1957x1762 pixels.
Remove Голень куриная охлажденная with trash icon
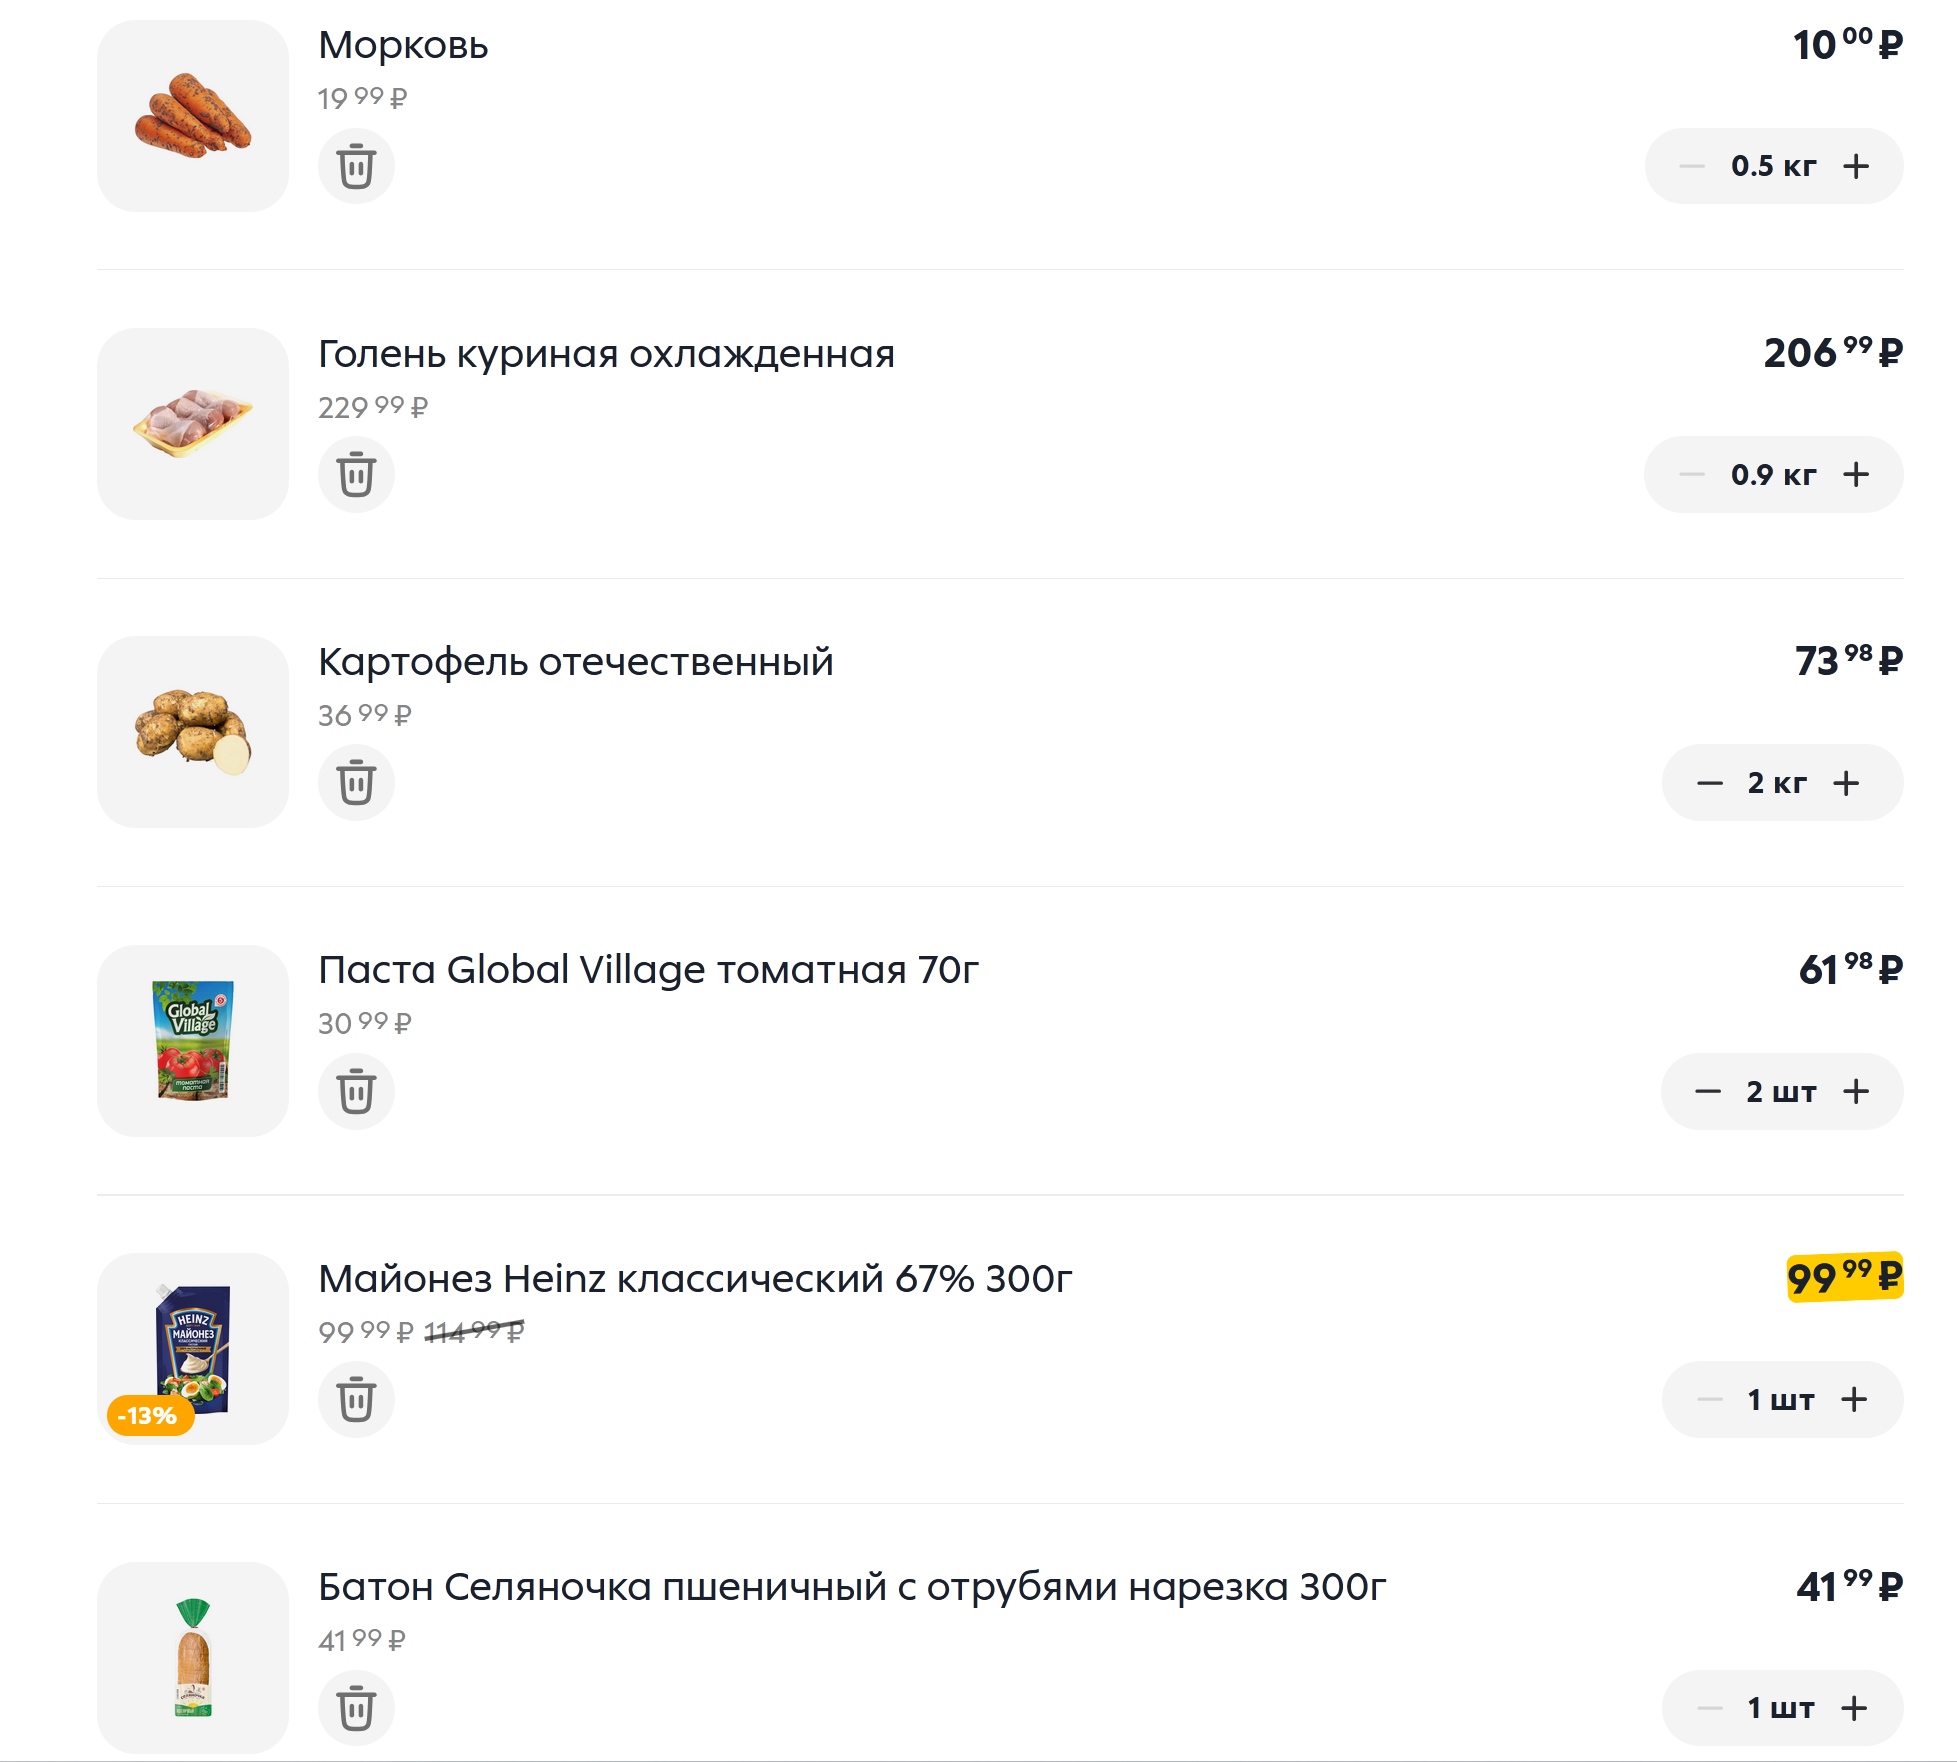(356, 474)
